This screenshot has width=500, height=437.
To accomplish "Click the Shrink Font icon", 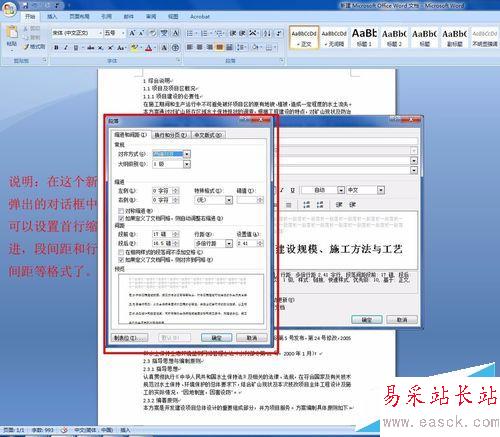I will point(141,33).
